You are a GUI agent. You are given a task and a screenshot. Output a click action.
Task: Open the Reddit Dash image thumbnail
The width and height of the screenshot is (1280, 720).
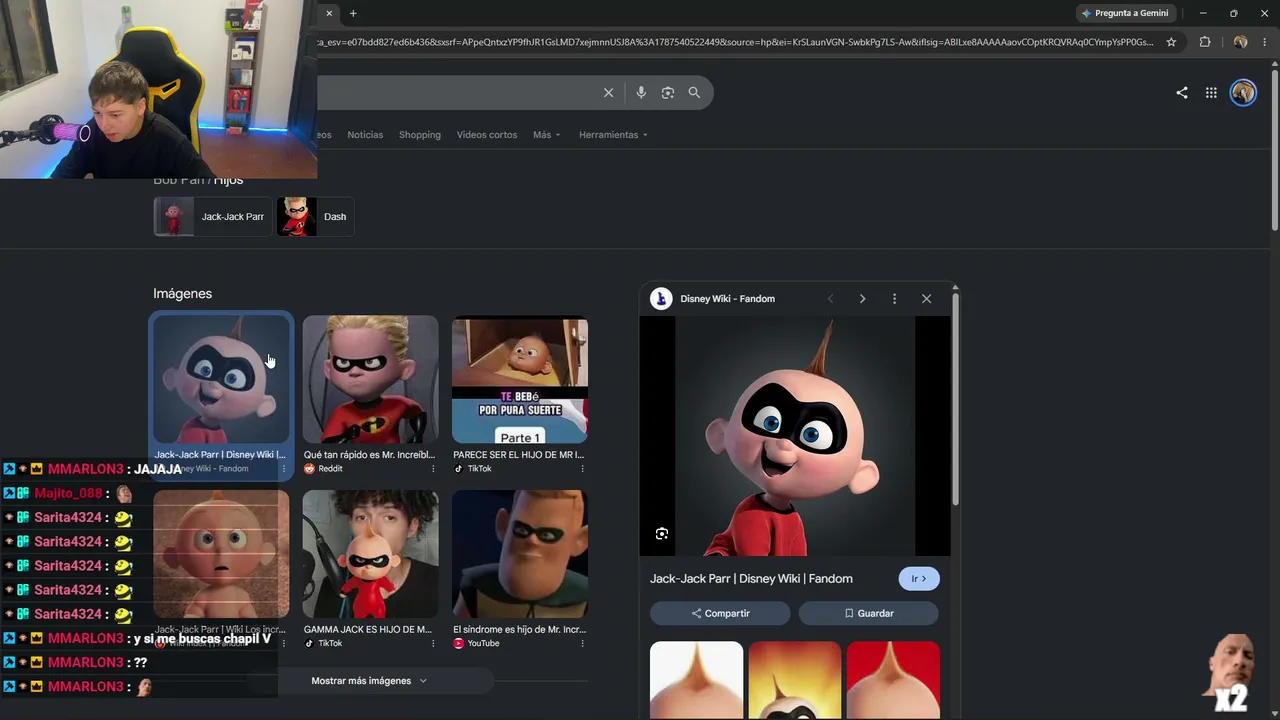tap(370, 380)
